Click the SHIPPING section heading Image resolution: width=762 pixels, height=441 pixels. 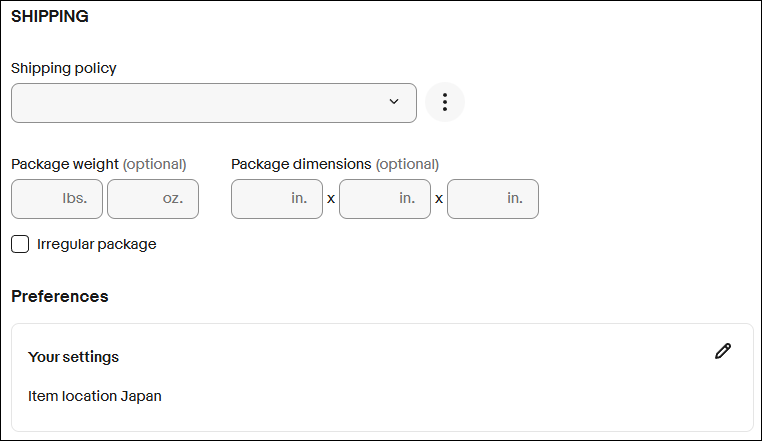50,17
